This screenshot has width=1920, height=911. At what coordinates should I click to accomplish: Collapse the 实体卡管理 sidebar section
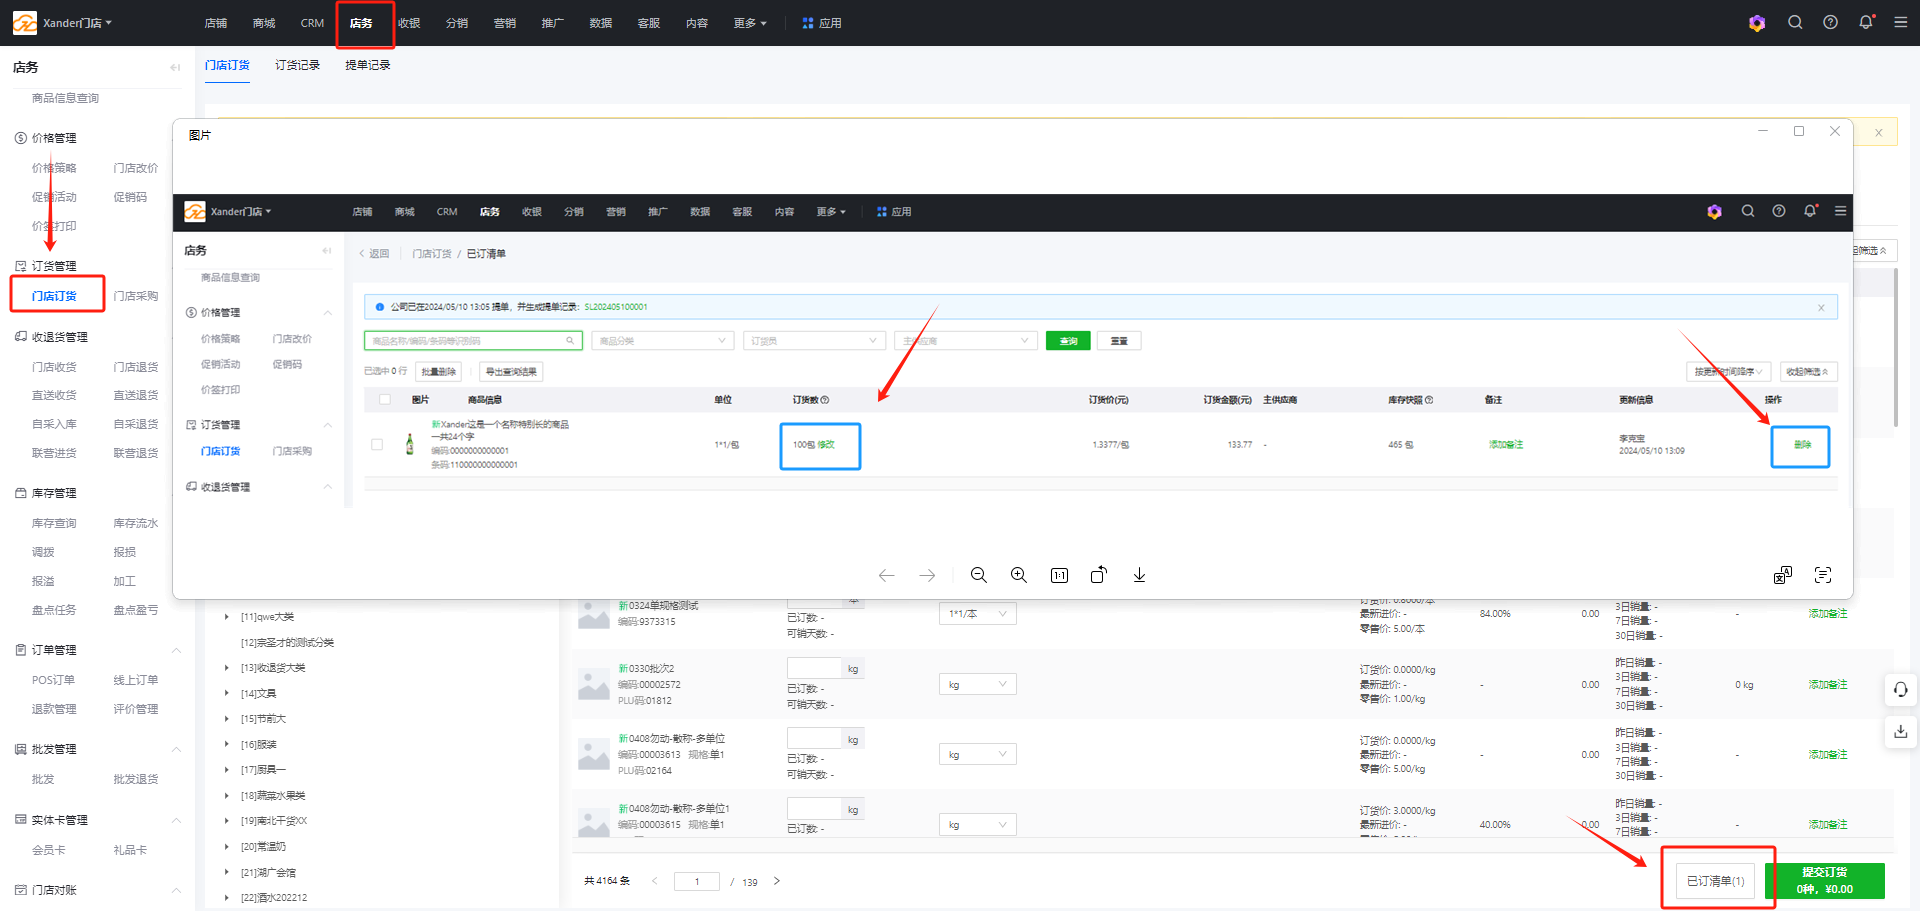[x=176, y=820]
